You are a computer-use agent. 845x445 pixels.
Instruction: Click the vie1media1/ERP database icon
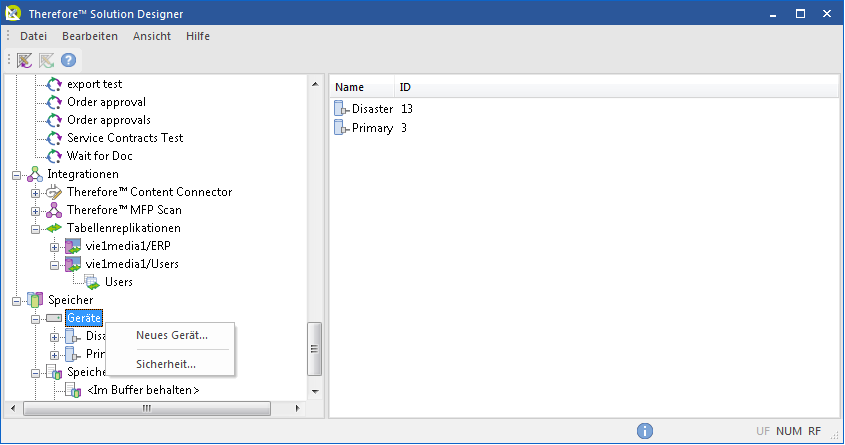pos(73,246)
